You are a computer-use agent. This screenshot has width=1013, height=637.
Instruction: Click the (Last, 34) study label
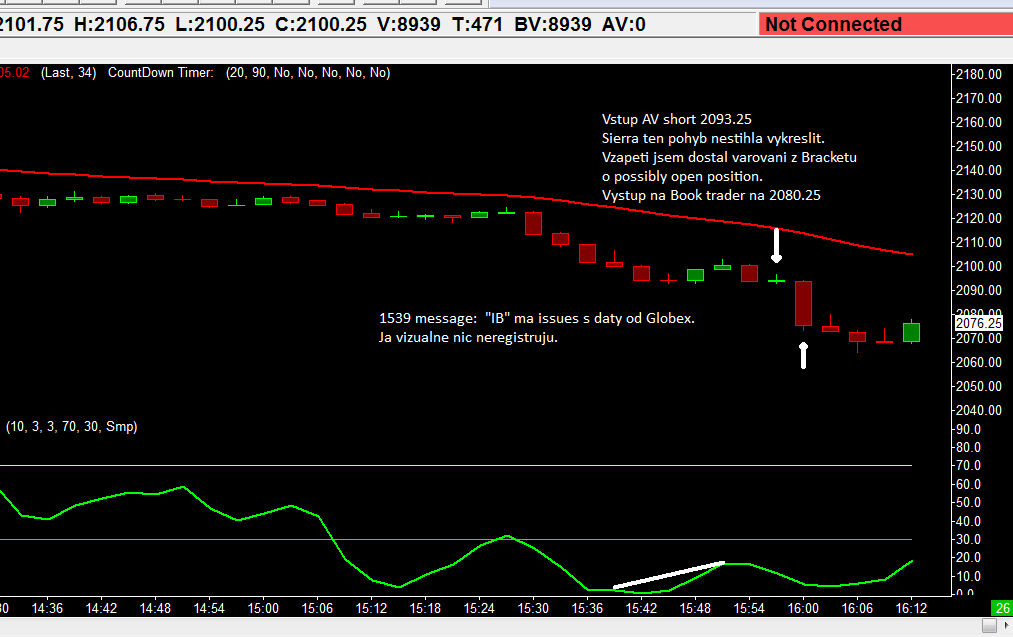tap(68, 73)
